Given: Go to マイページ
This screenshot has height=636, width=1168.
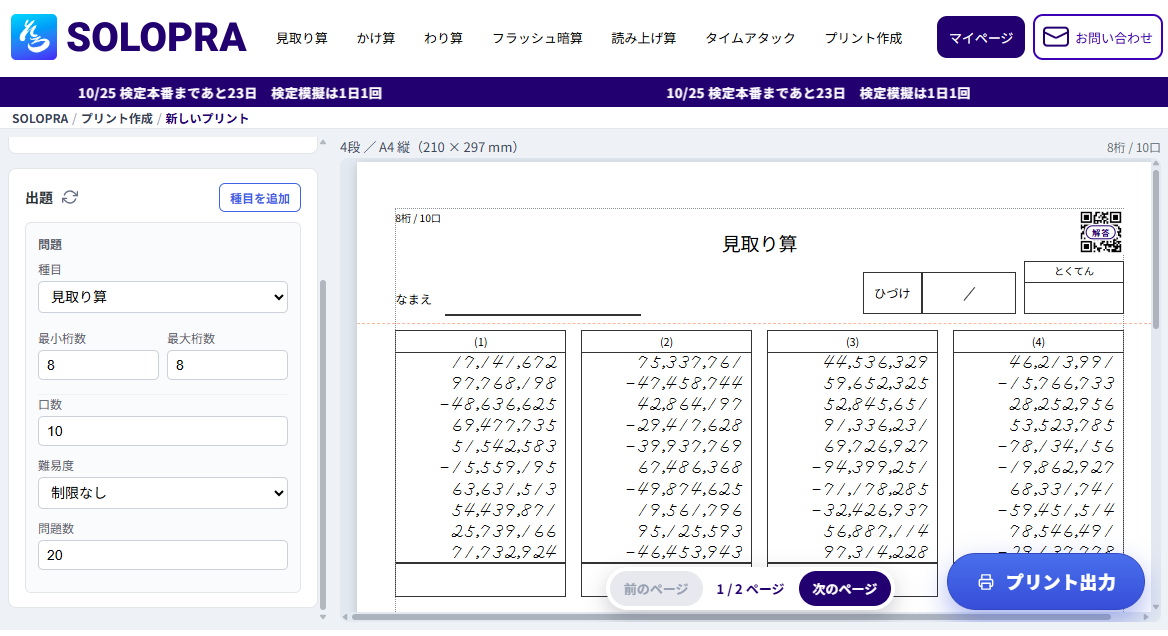Looking at the screenshot, I should [980, 37].
